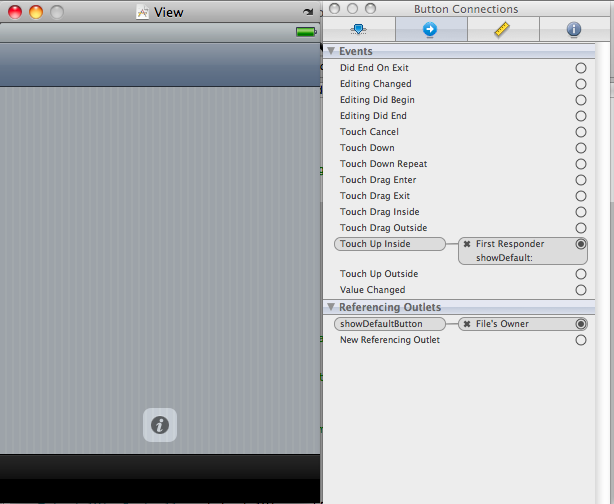Click the Touch Down connection circle
The height and width of the screenshot is (504, 614).
coord(581,148)
